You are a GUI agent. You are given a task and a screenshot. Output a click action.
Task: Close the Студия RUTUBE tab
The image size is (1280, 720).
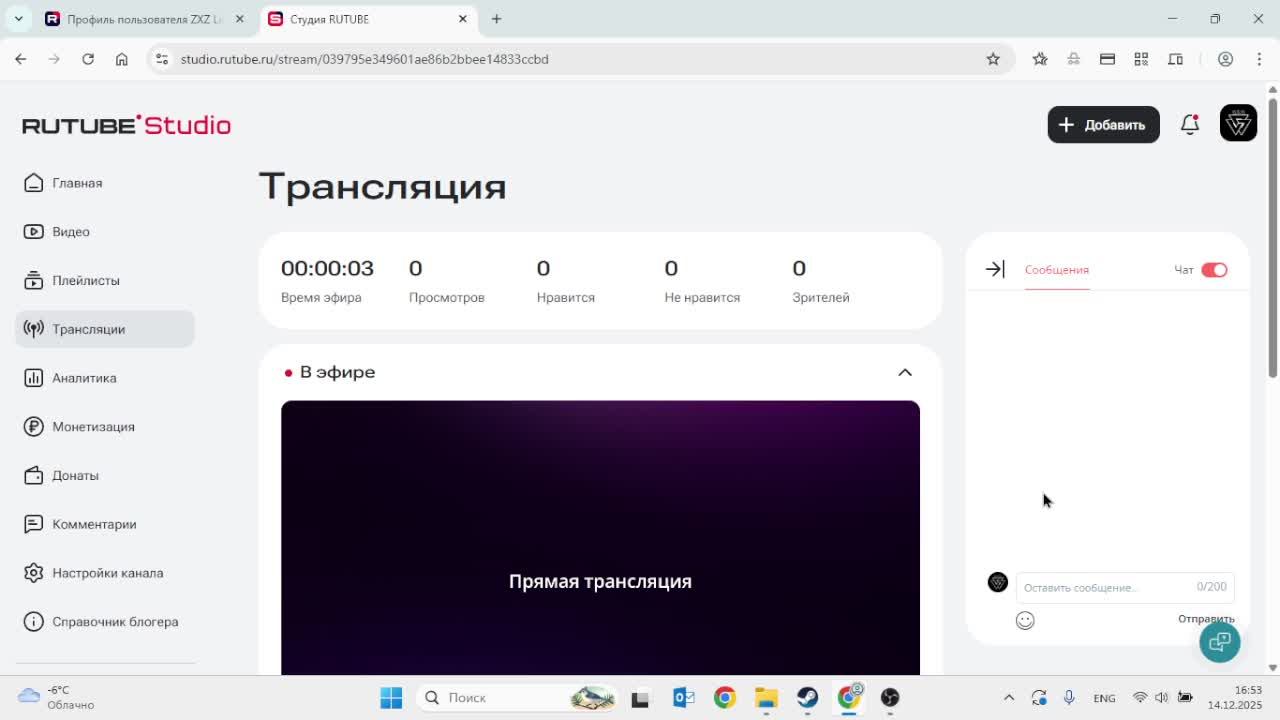pyautogui.click(x=463, y=19)
